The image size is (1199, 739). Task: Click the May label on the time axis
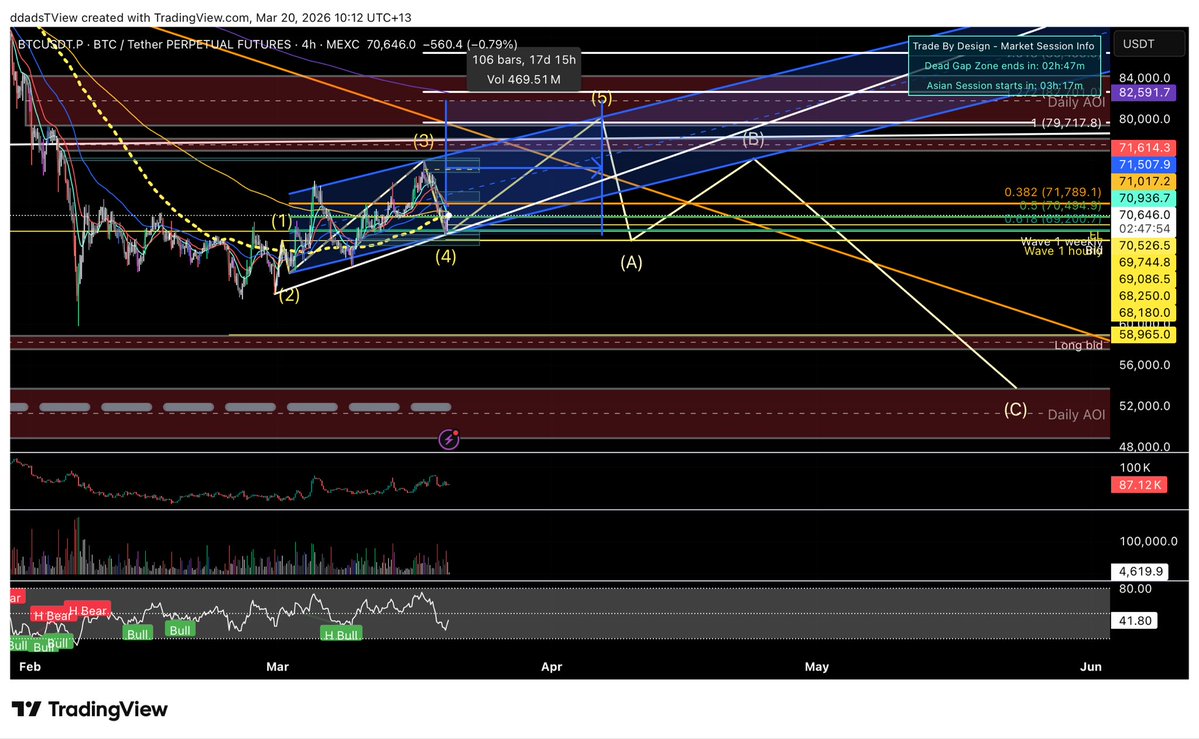[817, 667]
